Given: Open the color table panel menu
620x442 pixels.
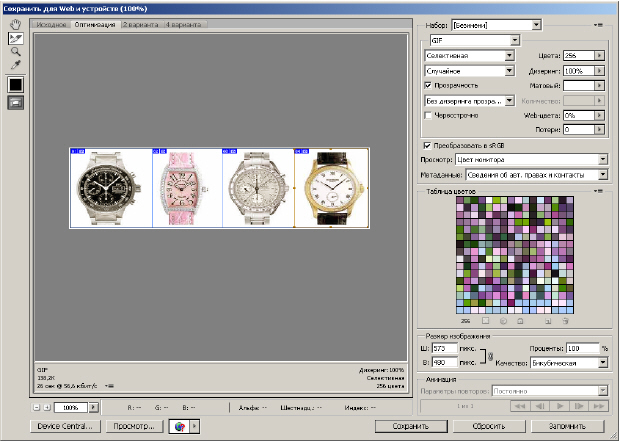Looking at the screenshot, I should (599, 190).
